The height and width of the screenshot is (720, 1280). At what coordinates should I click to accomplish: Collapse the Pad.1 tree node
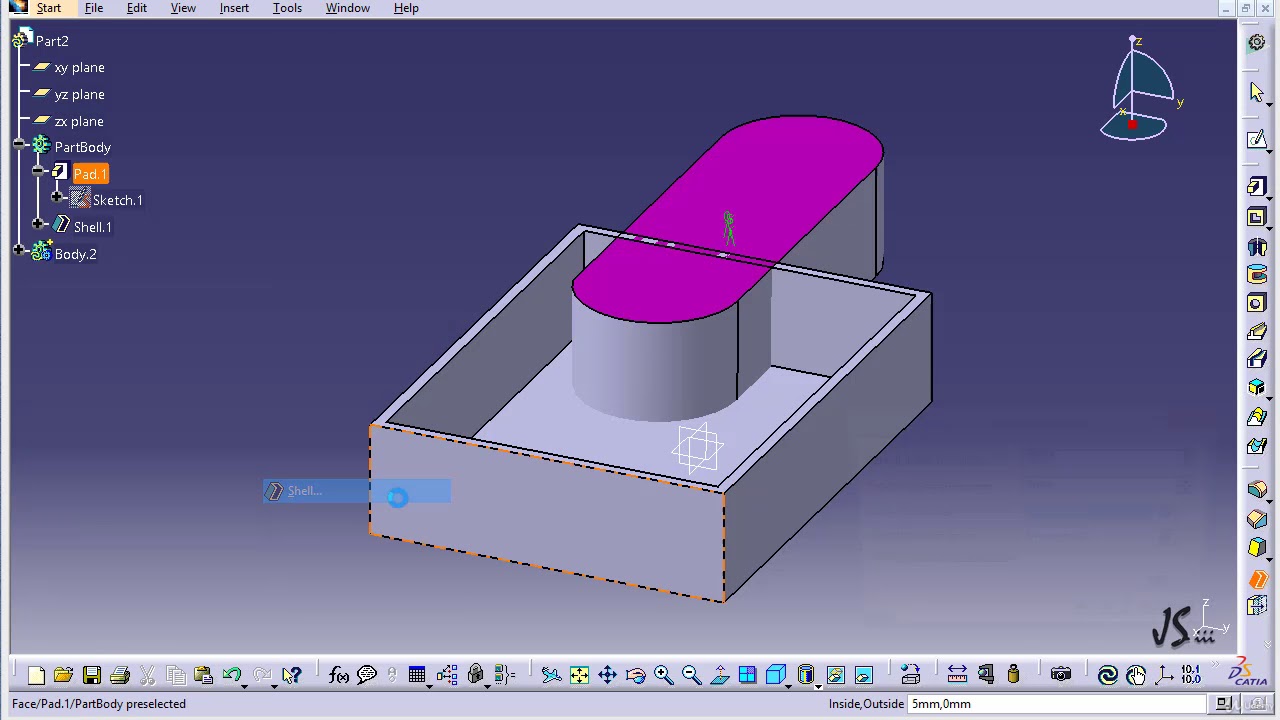click(x=38, y=171)
